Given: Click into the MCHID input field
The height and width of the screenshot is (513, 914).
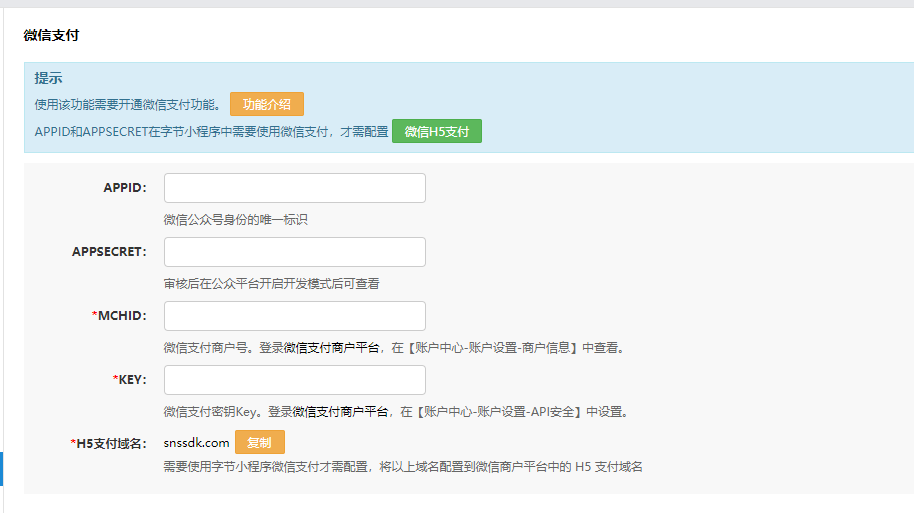Looking at the screenshot, I should 295,316.
